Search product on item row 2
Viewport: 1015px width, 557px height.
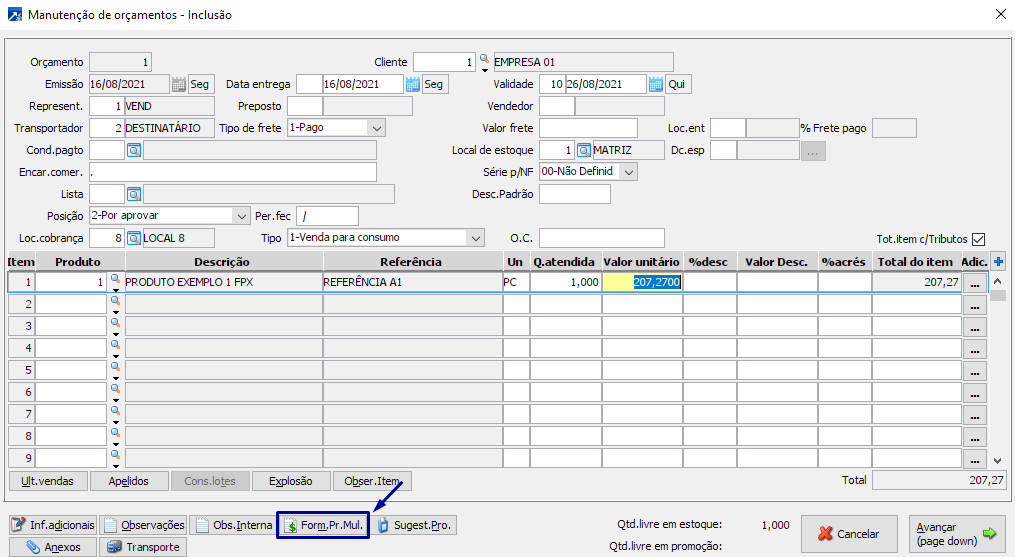(x=115, y=301)
